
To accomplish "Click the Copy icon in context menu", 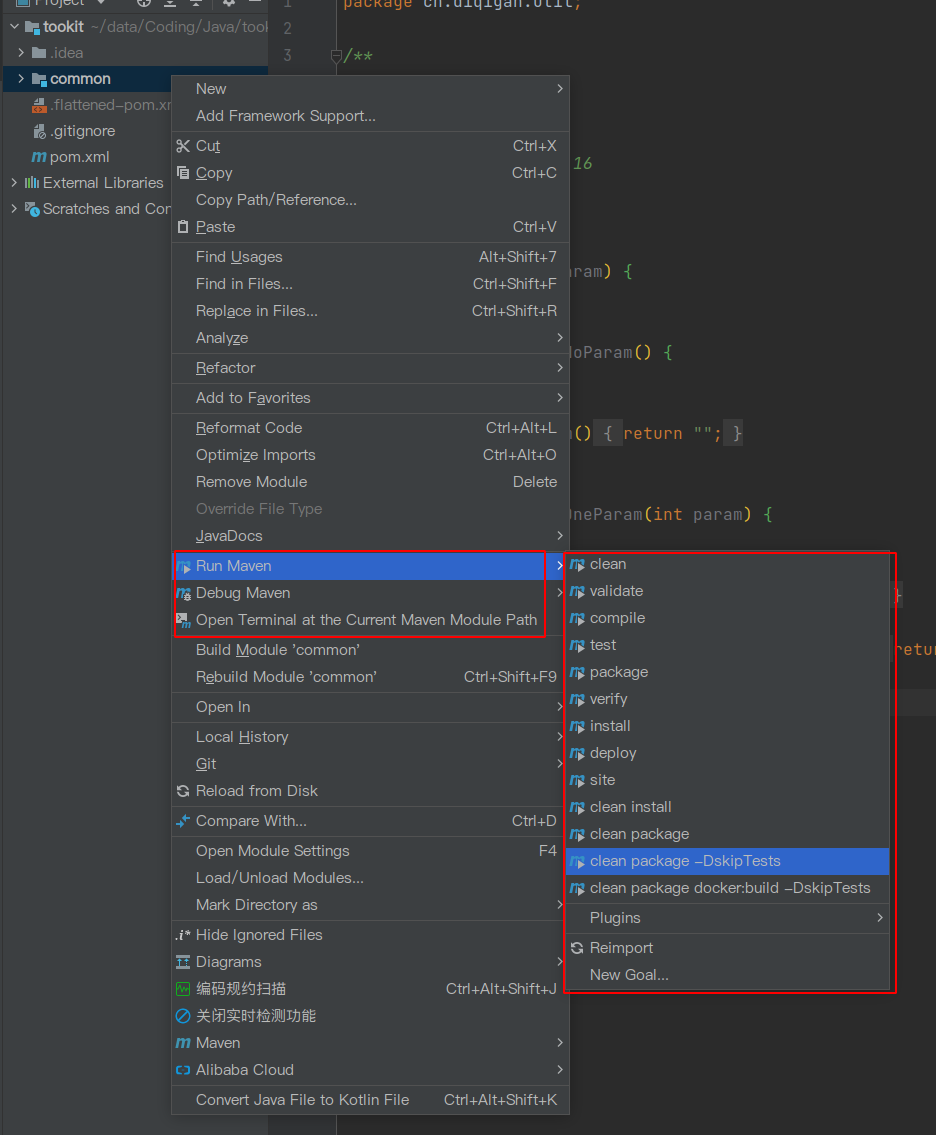I will click(x=183, y=173).
